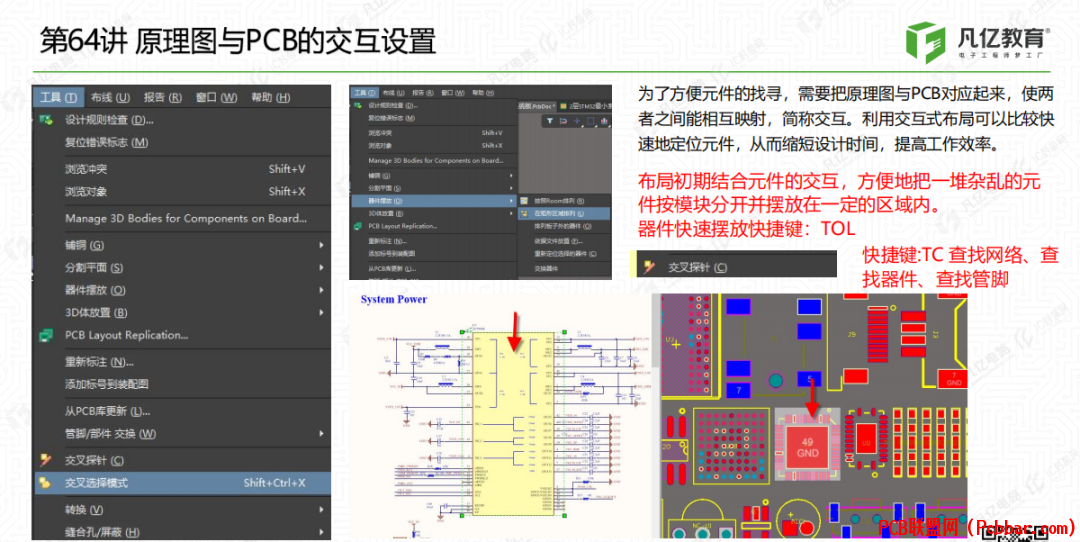Screen dimensions: 1080x542
Task: Click the 按照Room排列 icon in the small submenu
Action: [525, 201]
